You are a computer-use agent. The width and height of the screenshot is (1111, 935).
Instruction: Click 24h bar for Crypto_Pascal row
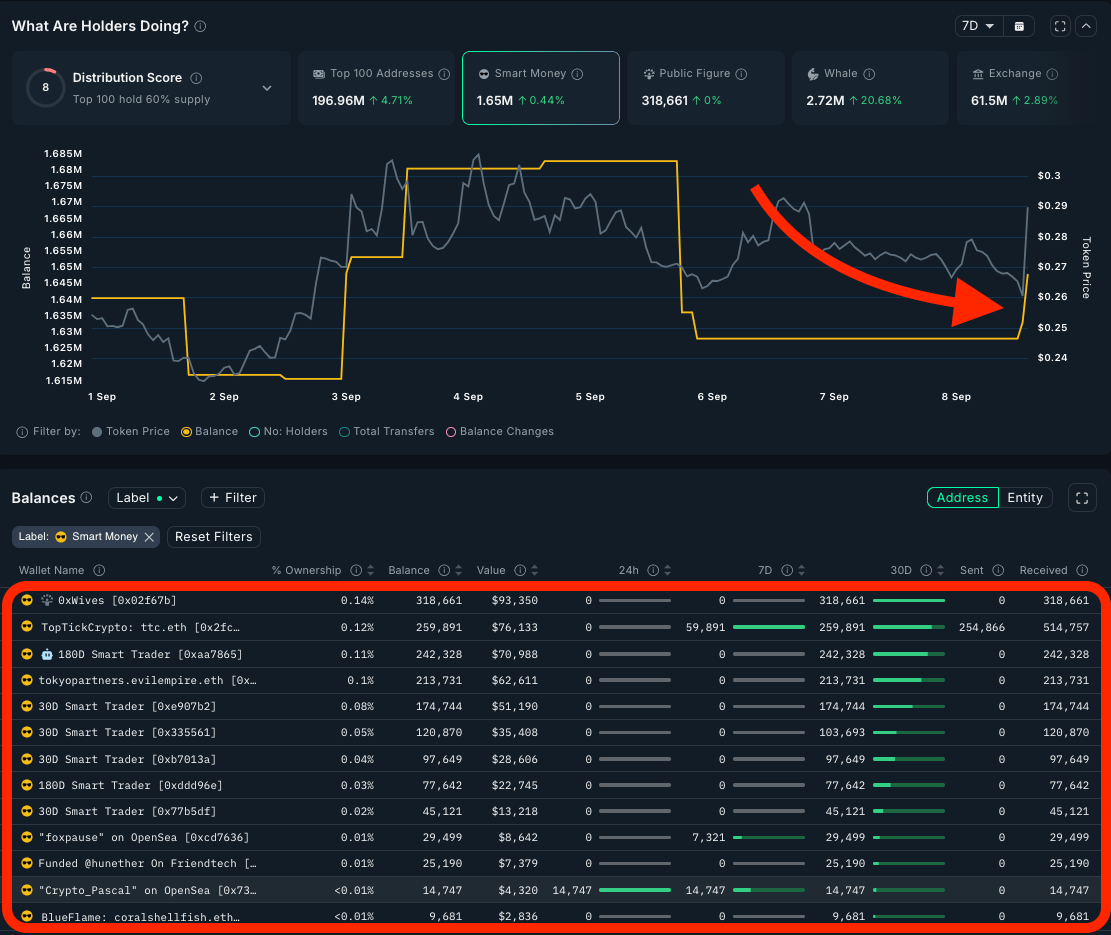point(635,890)
